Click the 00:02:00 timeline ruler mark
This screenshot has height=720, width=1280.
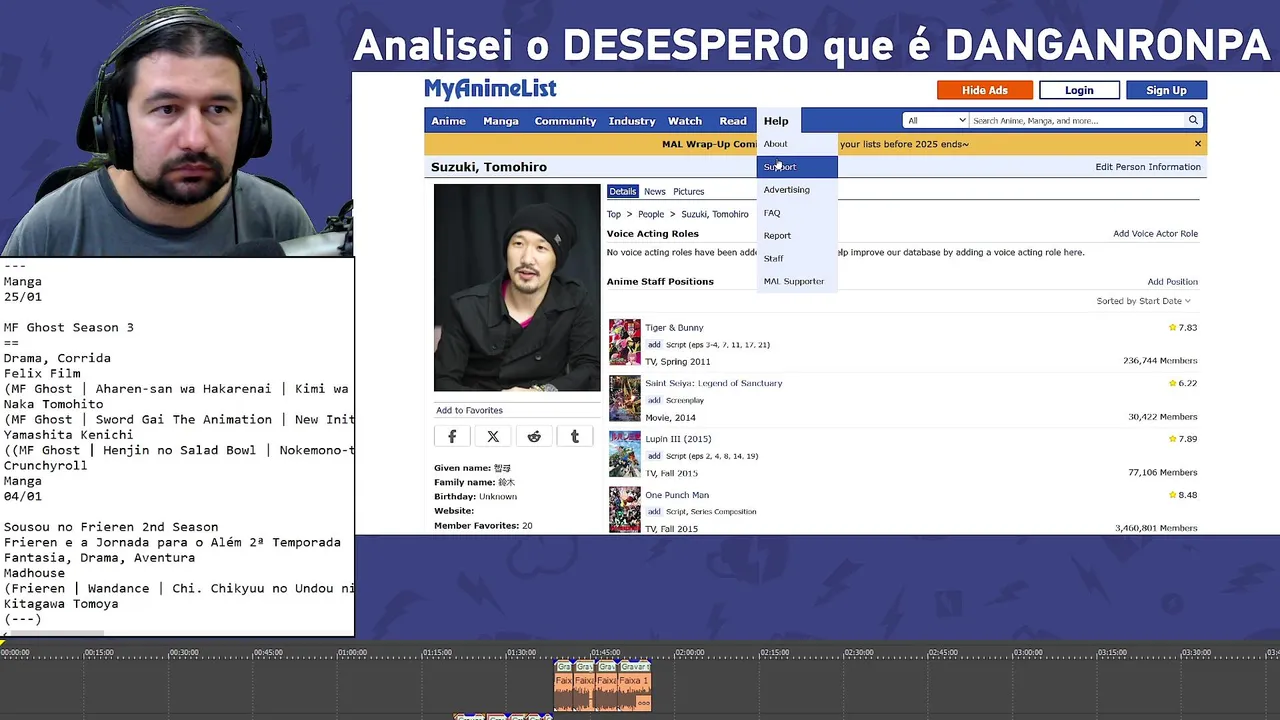pos(689,653)
